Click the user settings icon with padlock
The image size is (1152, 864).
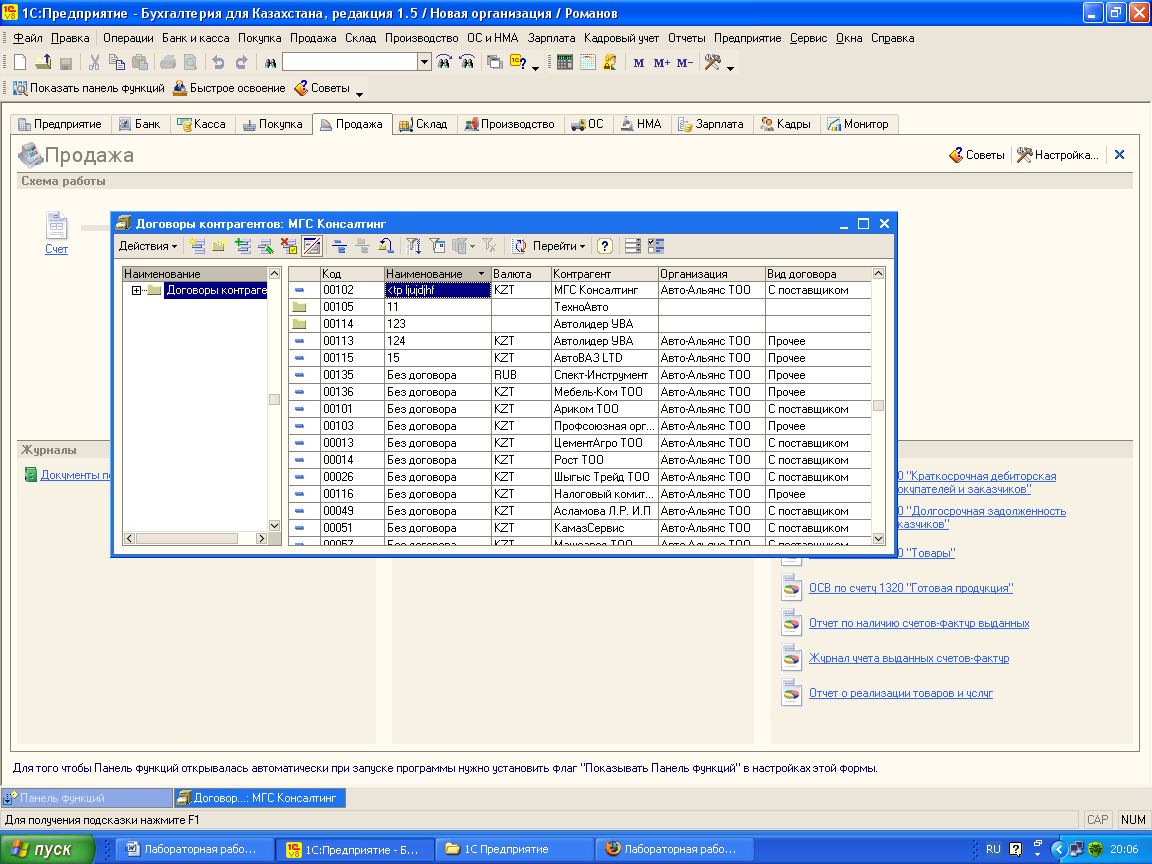[x=610, y=63]
